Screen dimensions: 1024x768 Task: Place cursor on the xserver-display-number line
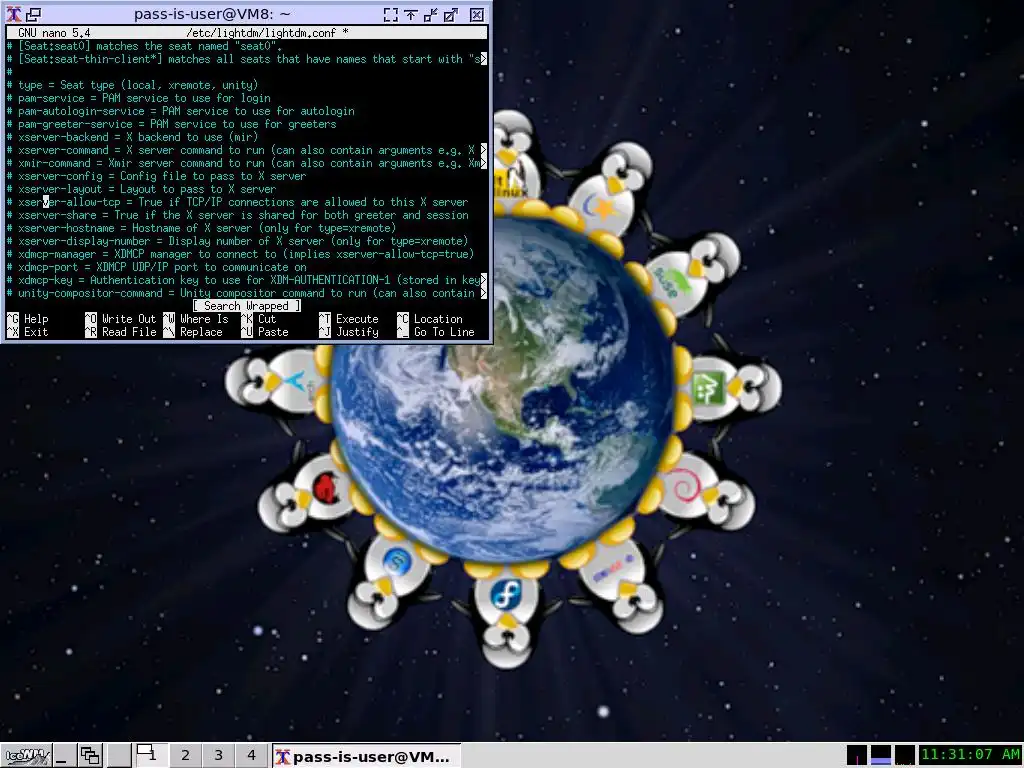tap(237, 241)
